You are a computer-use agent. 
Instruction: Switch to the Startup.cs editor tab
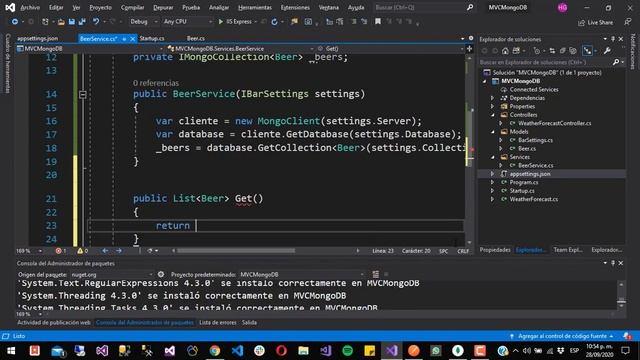[152, 38]
